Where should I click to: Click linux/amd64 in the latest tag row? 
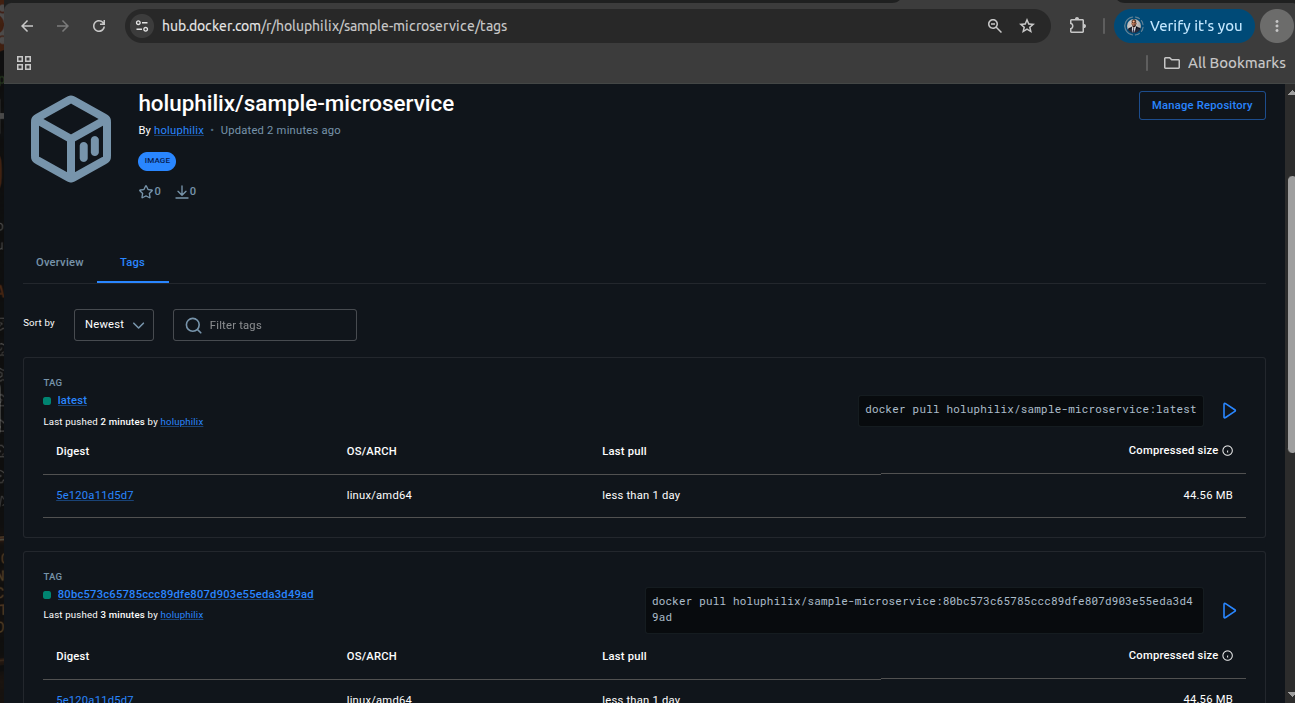[379, 495]
